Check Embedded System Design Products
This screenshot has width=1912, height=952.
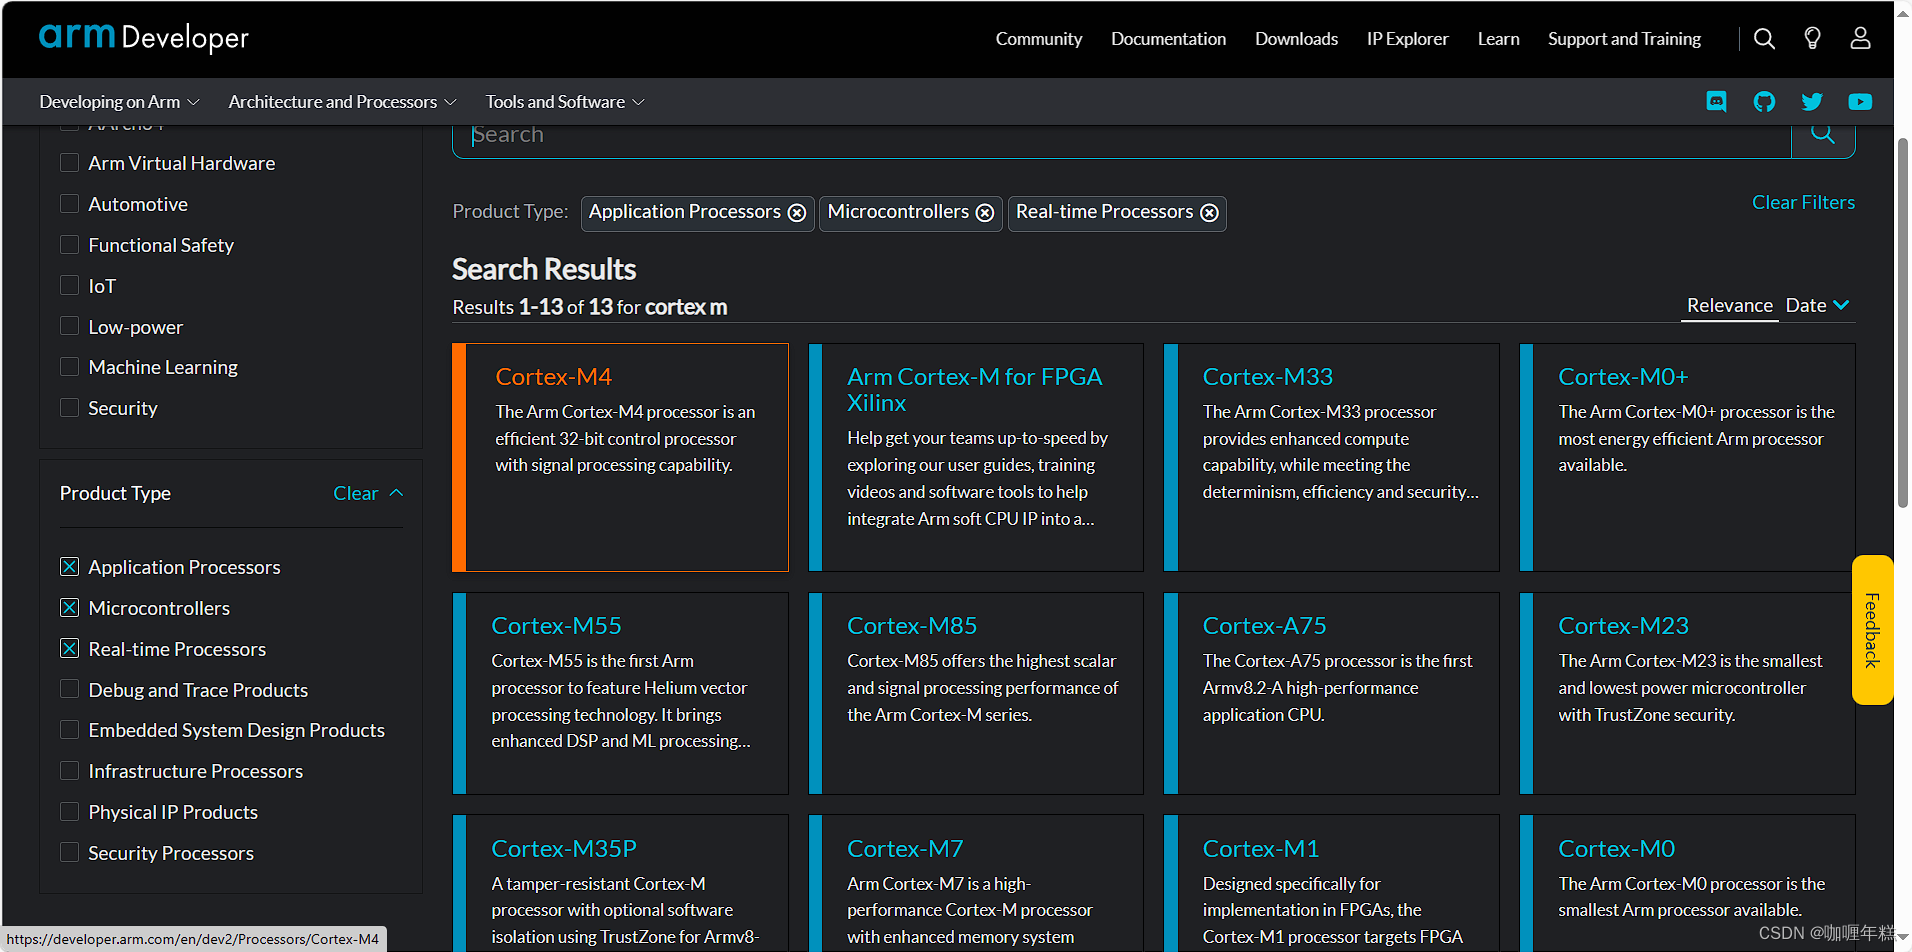[x=69, y=730]
